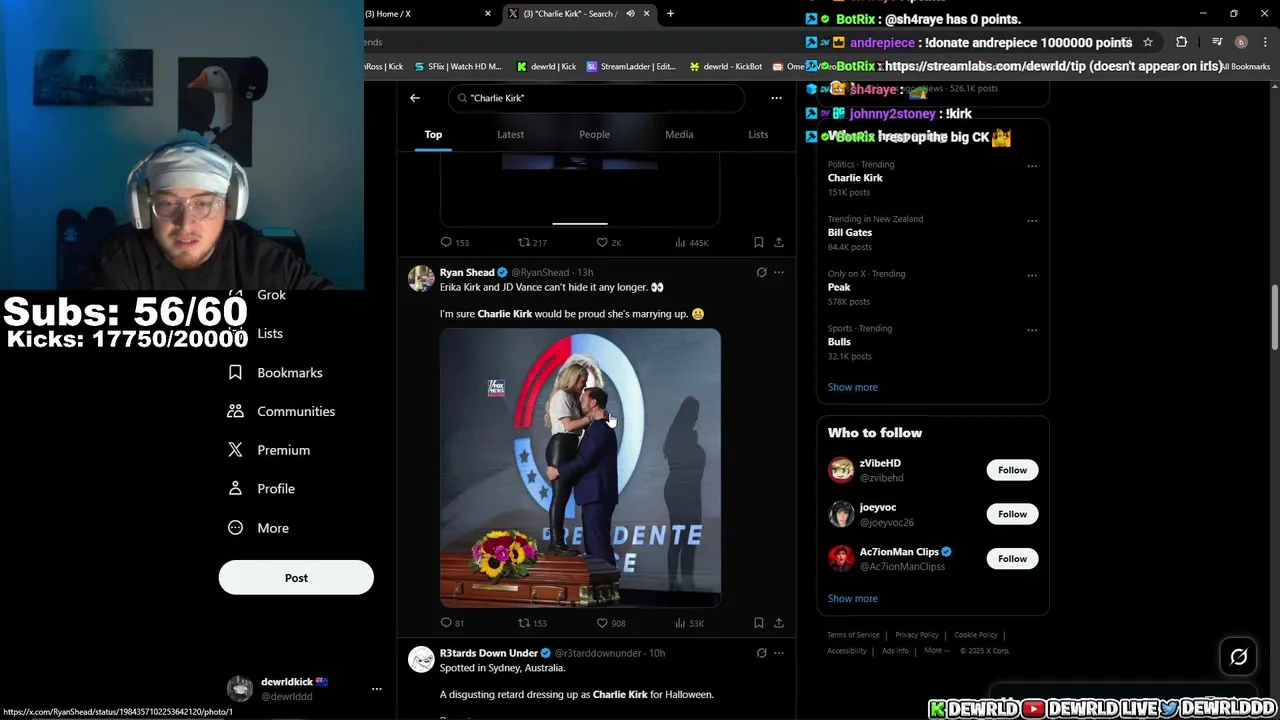
Task: Click the Post button
Action: point(296,578)
